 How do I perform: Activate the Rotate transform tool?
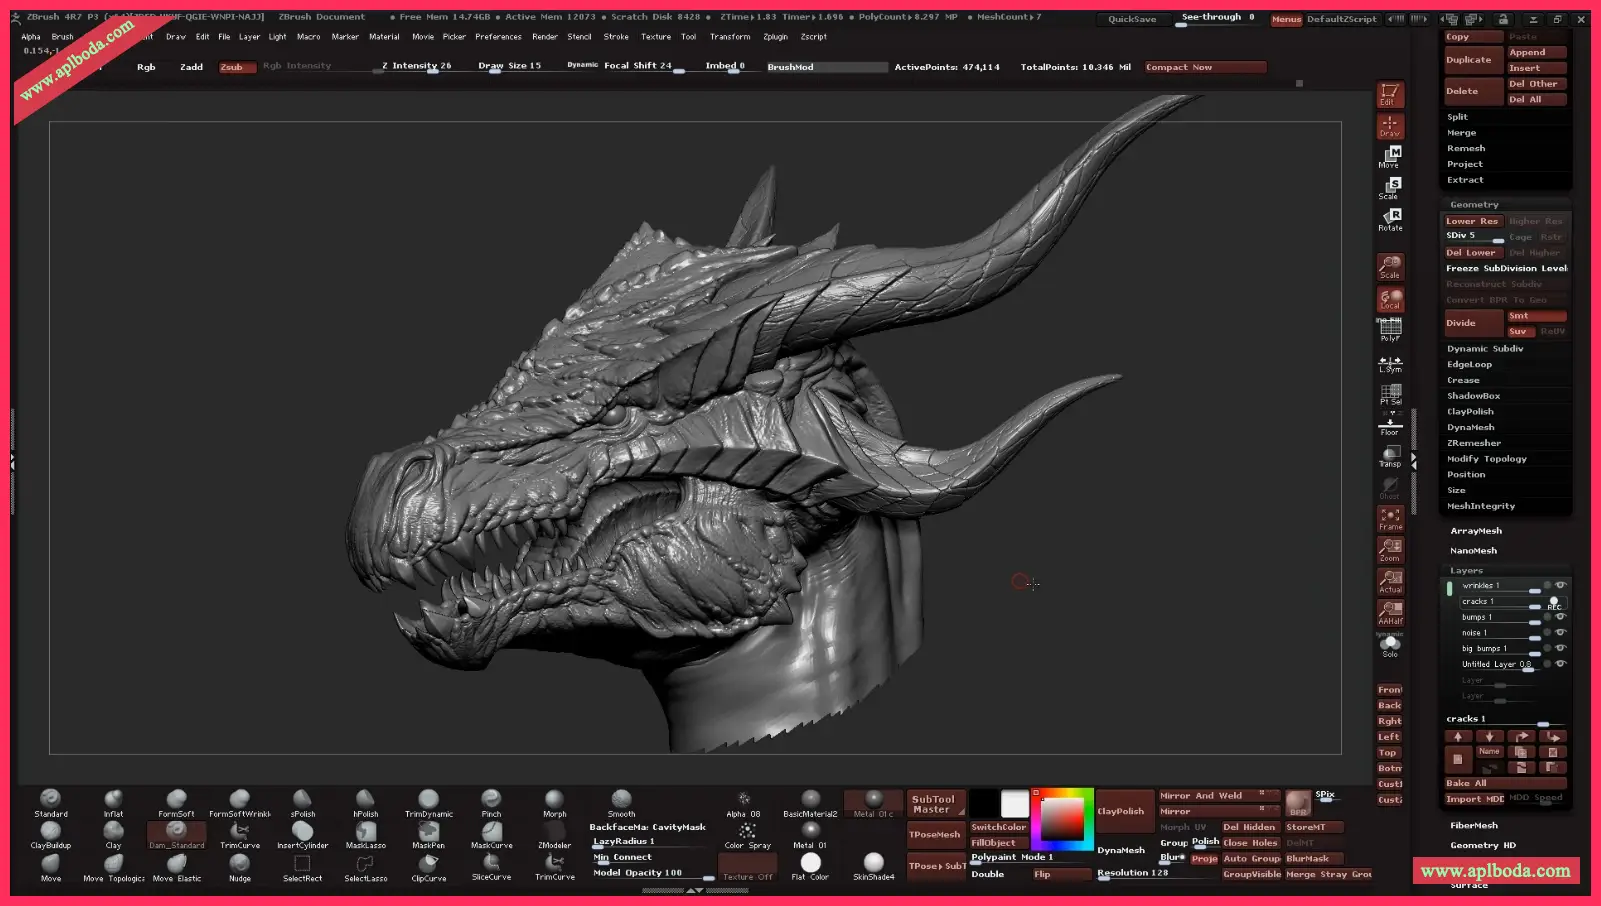tap(1390, 218)
